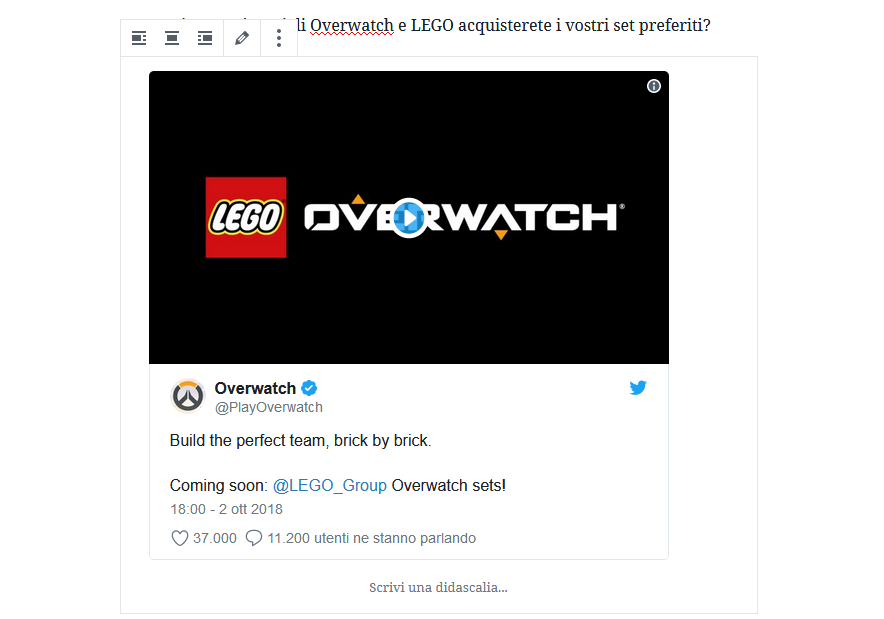884x619 pixels.
Task: Click the Overwatch profile avatar
Action: pyautogui.click(x=188, y=396)
